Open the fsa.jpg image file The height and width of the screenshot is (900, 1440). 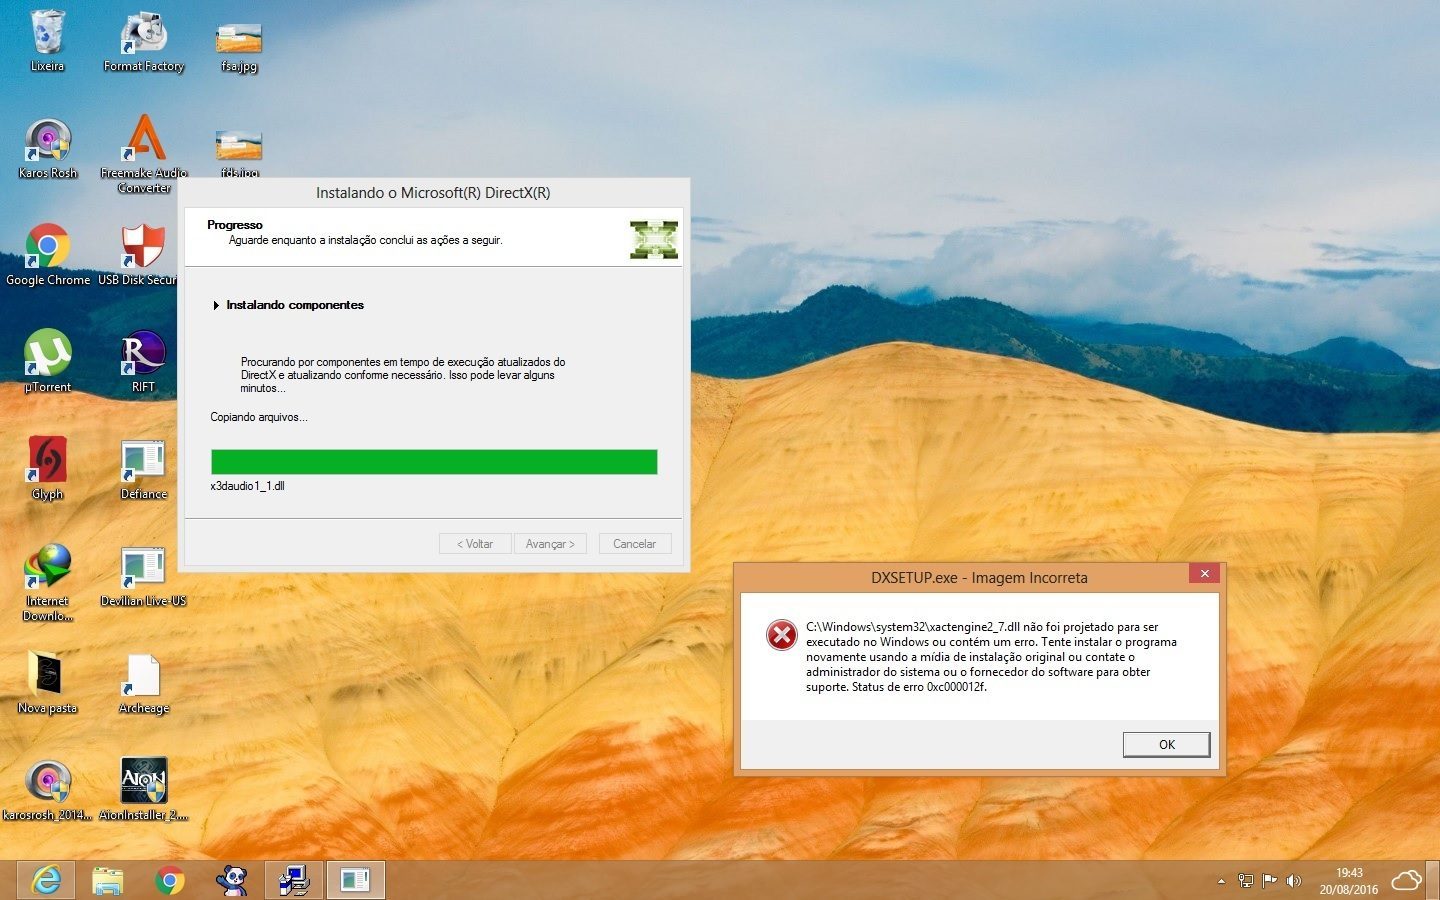(239, 45)
